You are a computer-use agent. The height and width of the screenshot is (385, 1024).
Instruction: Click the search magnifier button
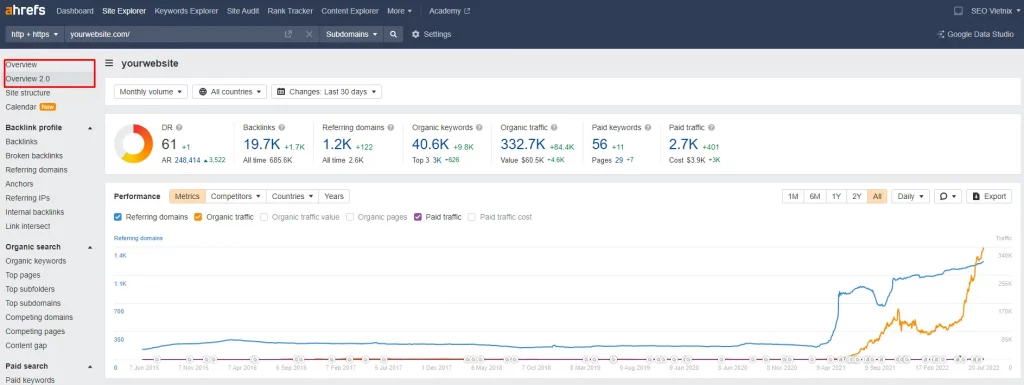pyautogui.click(x=392, y=34)
